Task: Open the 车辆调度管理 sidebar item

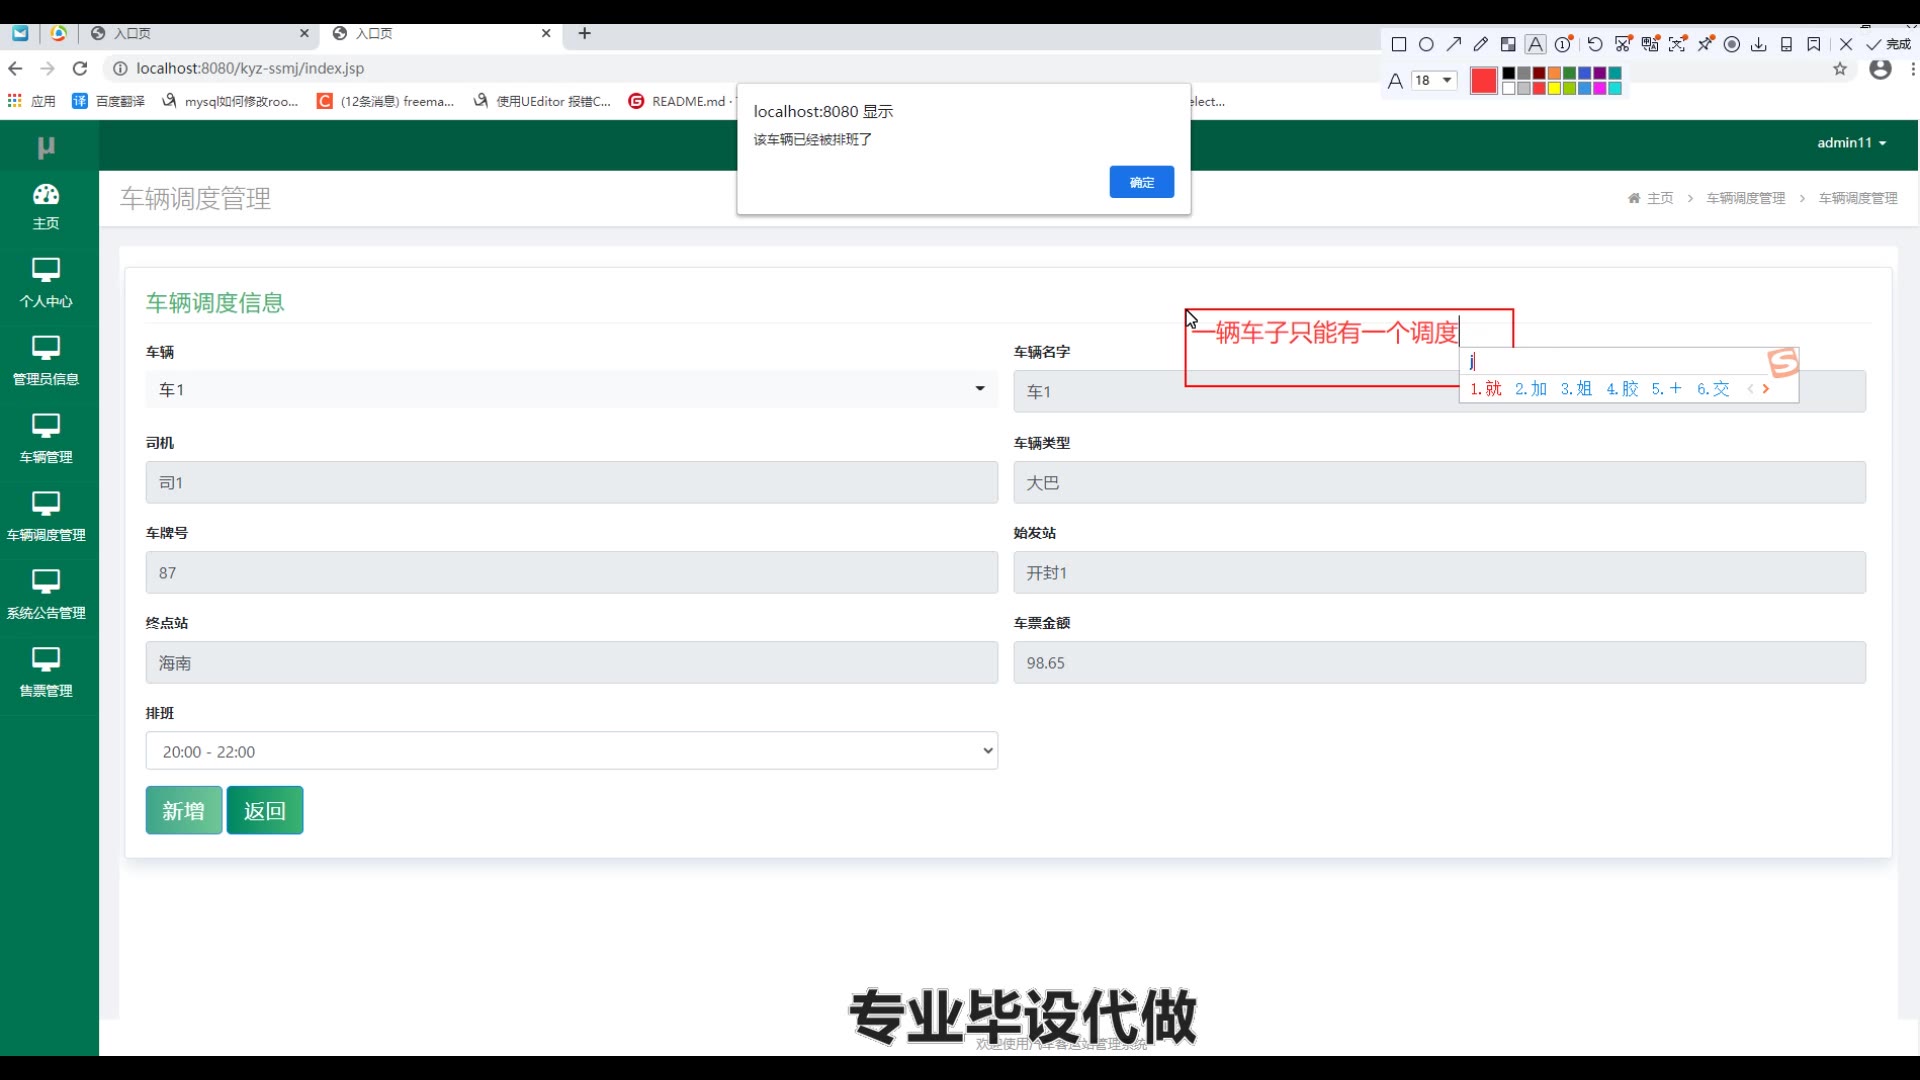Action: click(46, 516)
